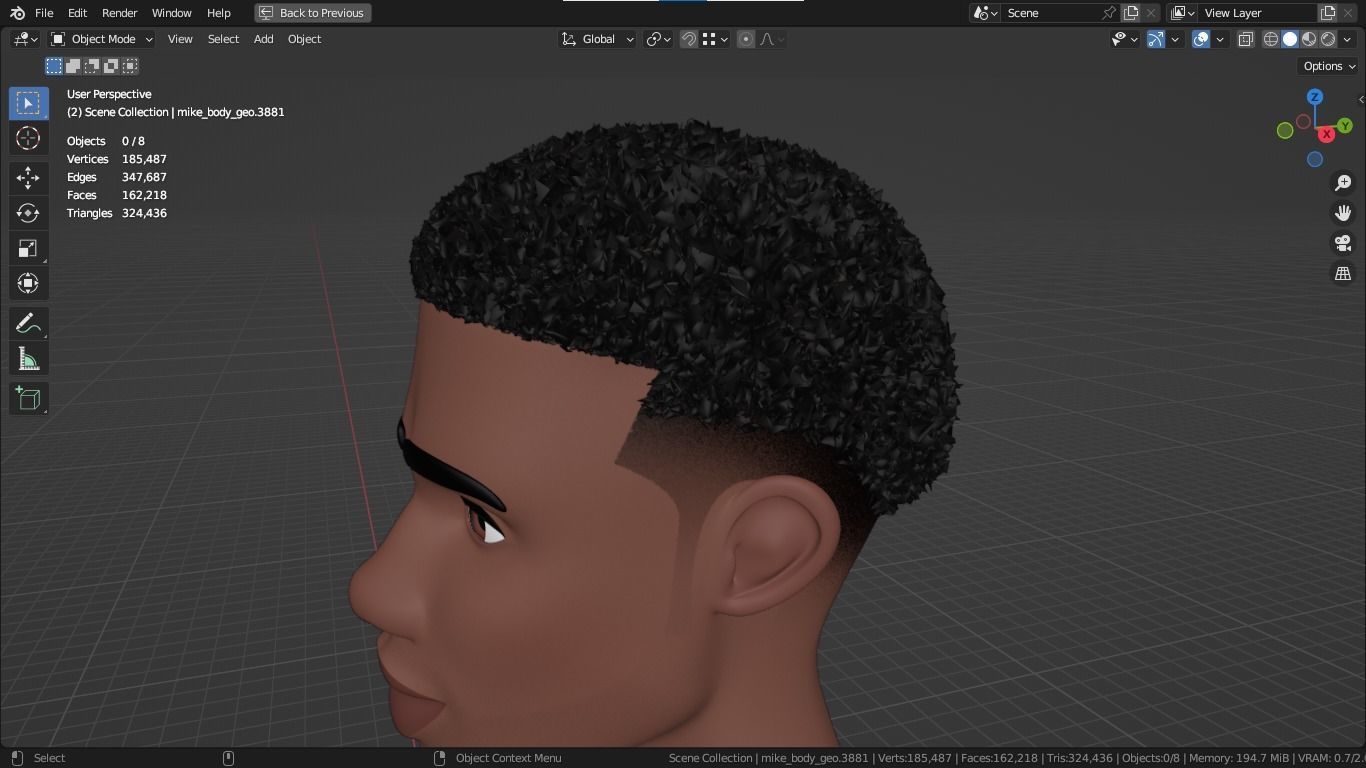Open the viewport Object menu
The height and width of the screenshot is (768, 1366).
coord(304,39)
